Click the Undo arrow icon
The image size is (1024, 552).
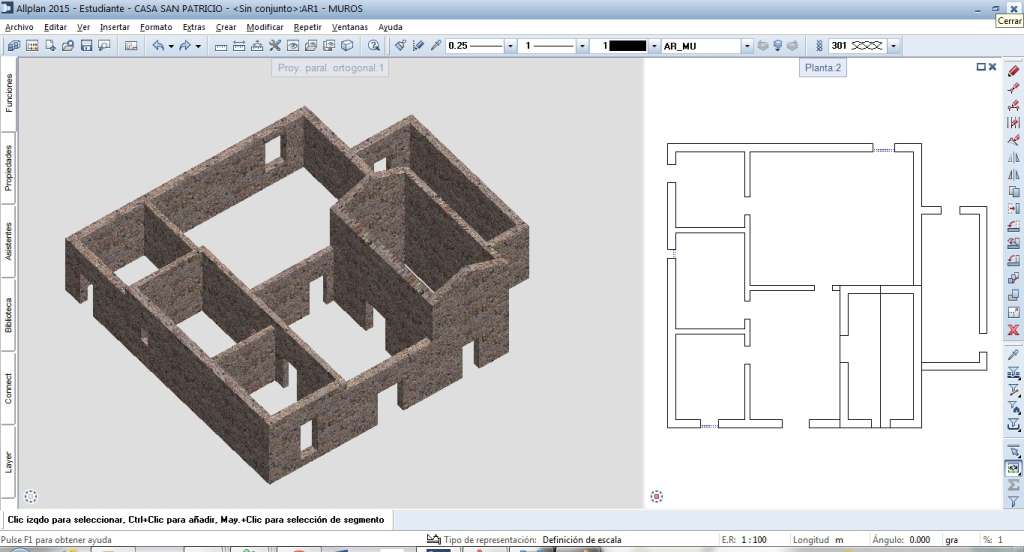click(158, 46)
